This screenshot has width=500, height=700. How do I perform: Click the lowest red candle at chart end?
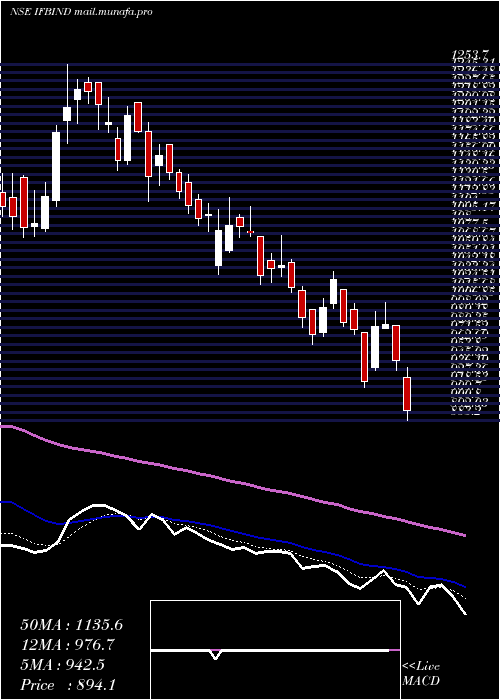(x=407, y=394)
